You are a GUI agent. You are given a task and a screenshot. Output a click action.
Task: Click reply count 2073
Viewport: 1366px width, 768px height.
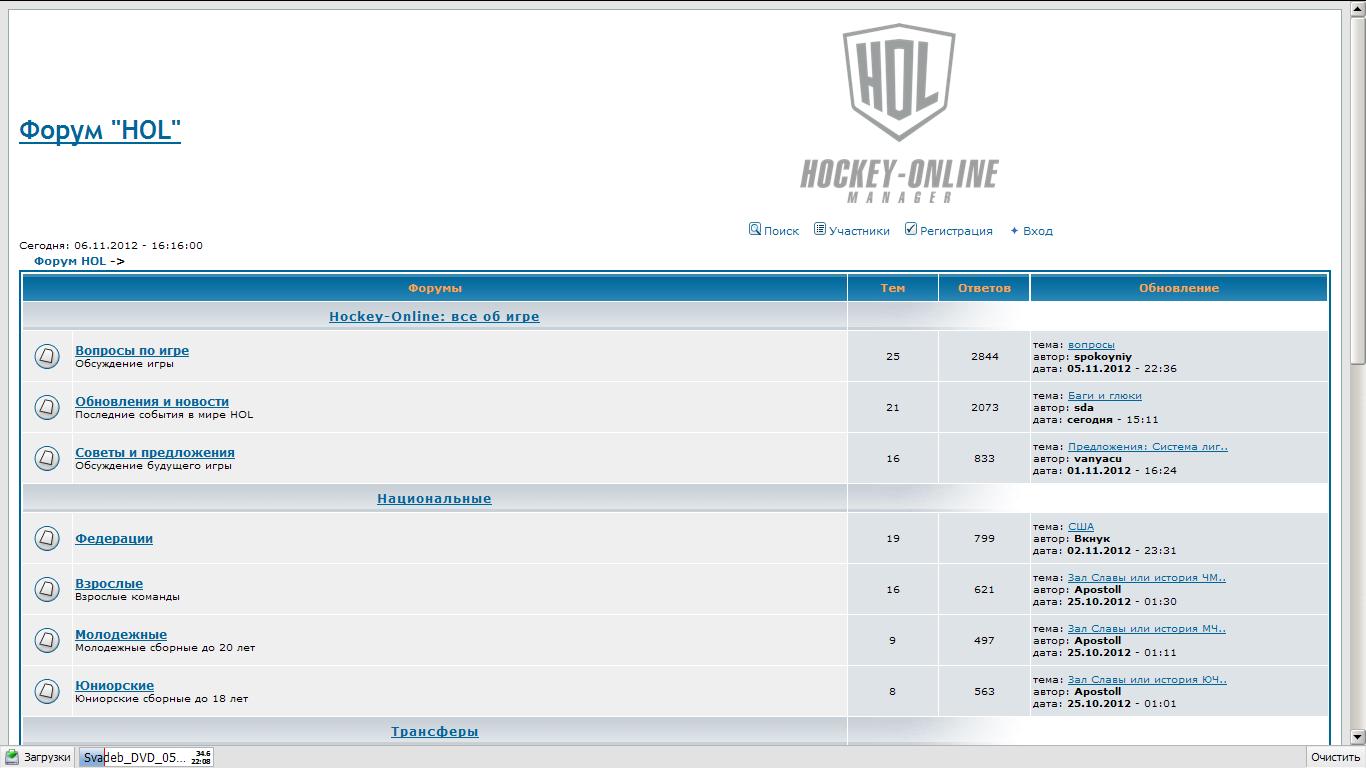(x=984, y=407)
